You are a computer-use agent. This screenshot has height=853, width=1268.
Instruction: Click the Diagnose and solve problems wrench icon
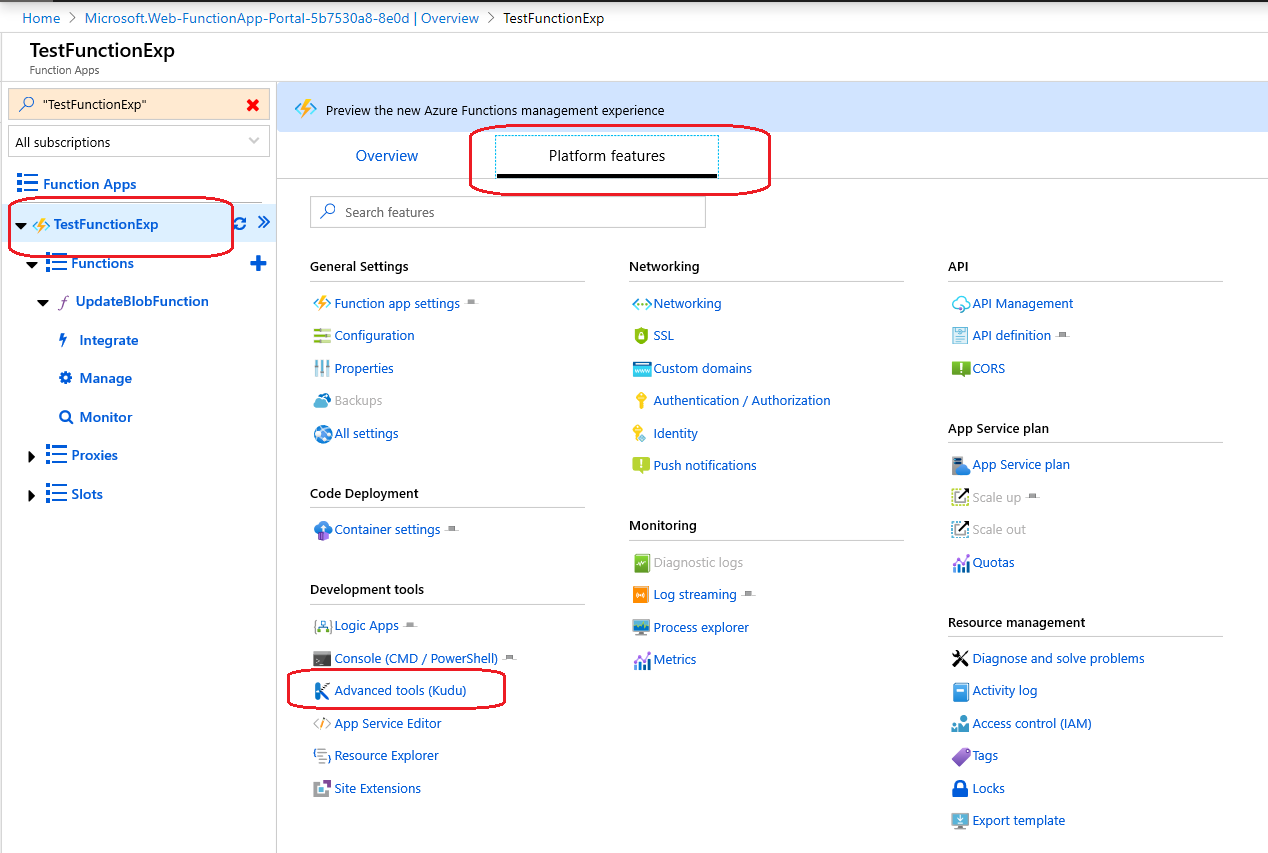(x=960, y=659)
